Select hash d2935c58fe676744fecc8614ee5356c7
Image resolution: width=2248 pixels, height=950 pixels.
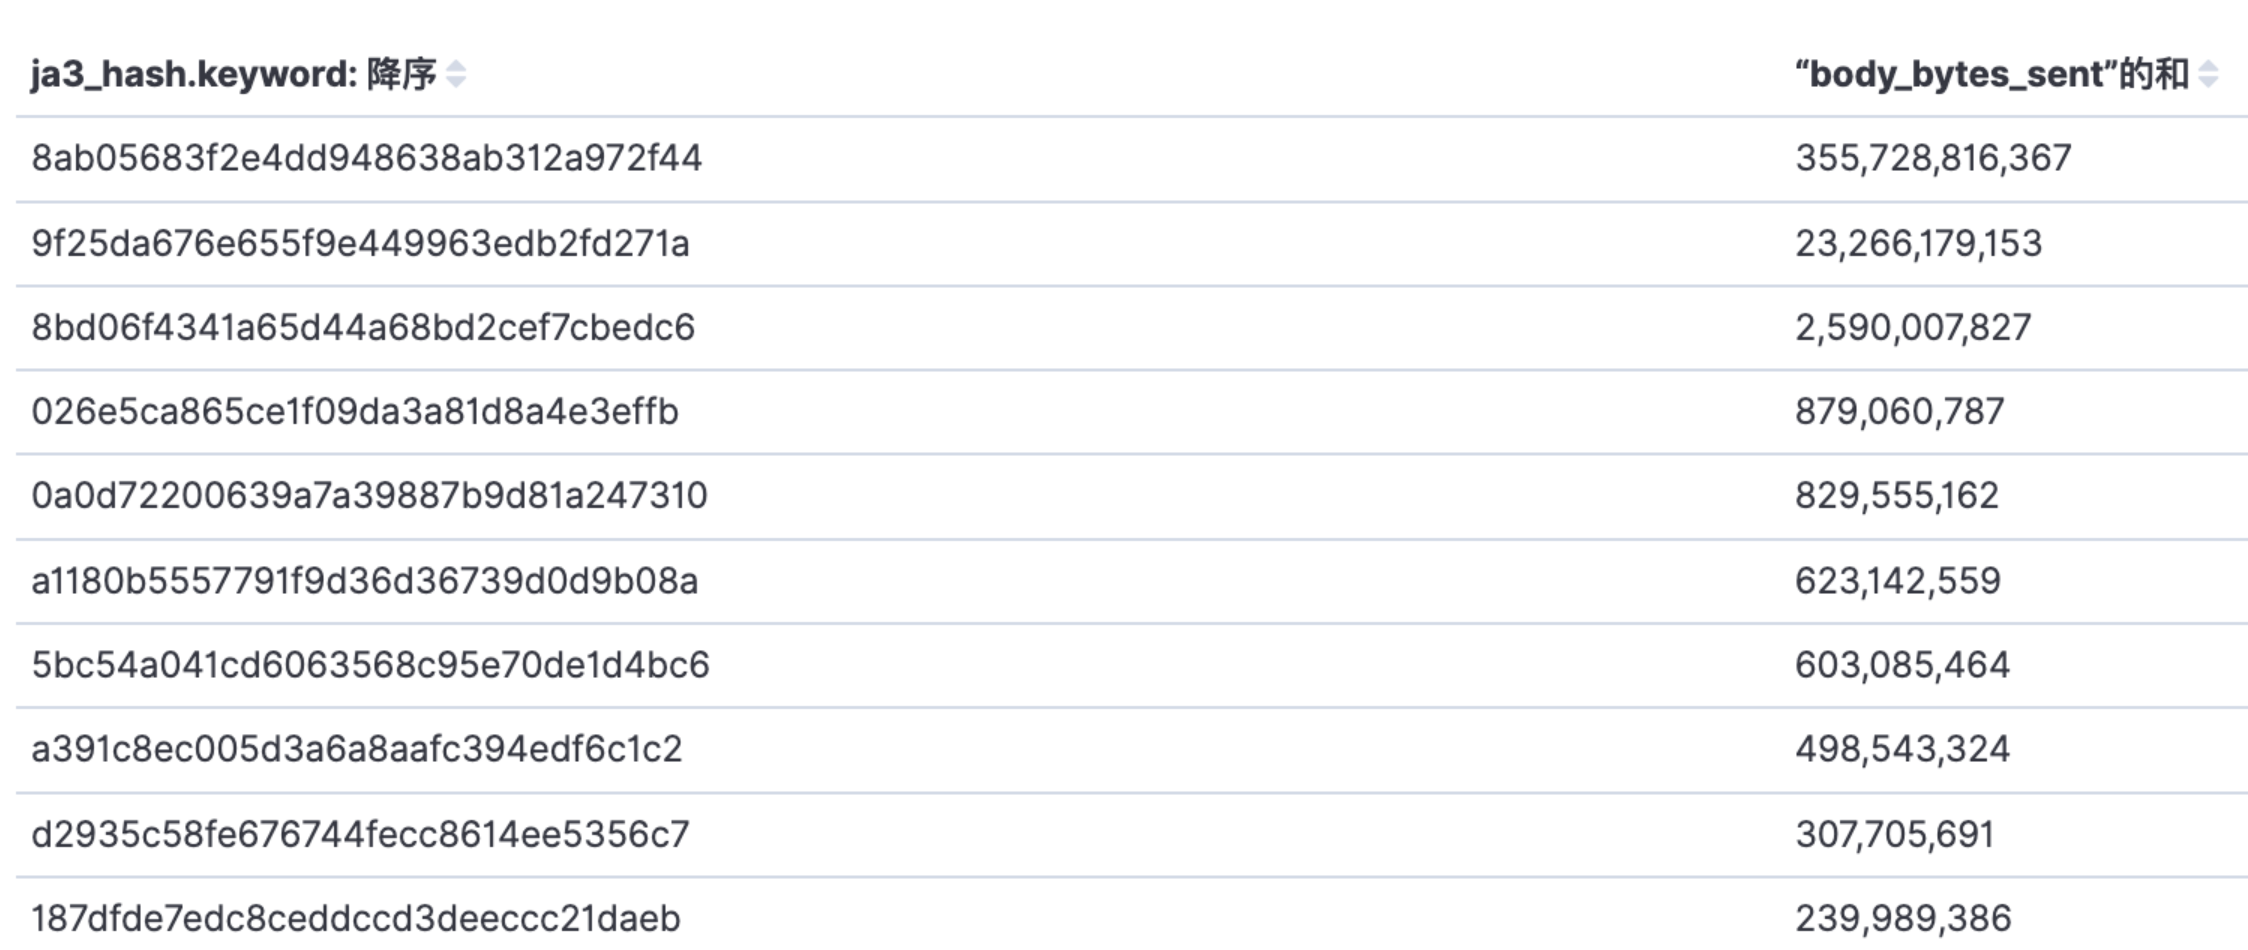(360, 834)
